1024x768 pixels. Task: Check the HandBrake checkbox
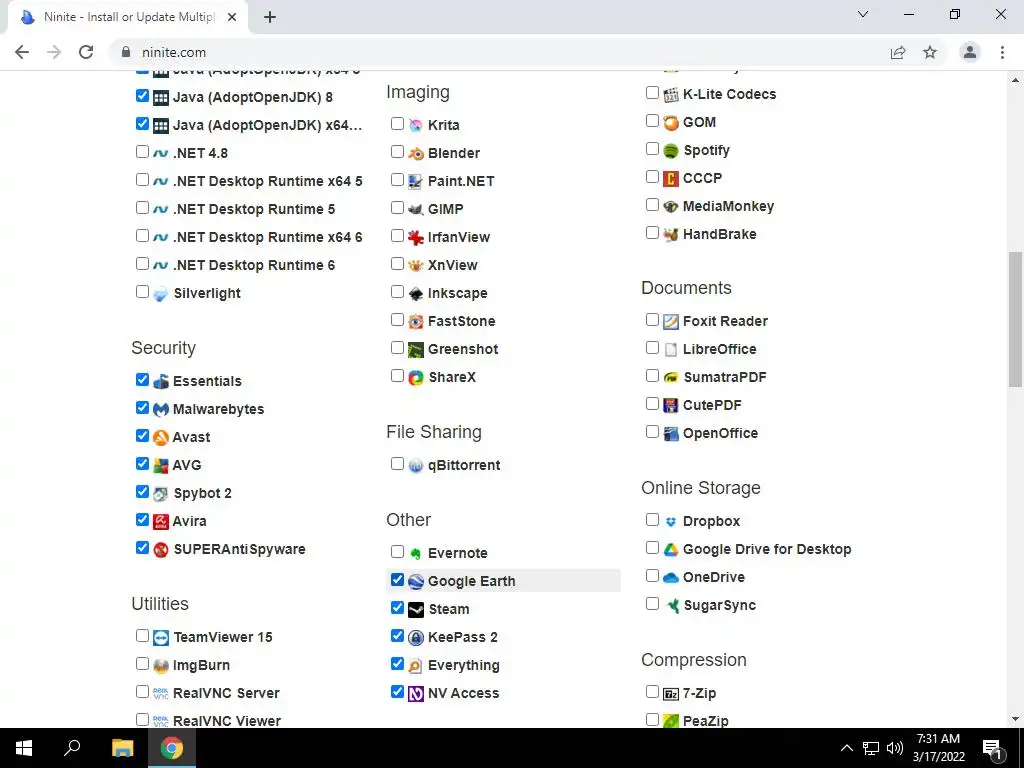(652, 232)
